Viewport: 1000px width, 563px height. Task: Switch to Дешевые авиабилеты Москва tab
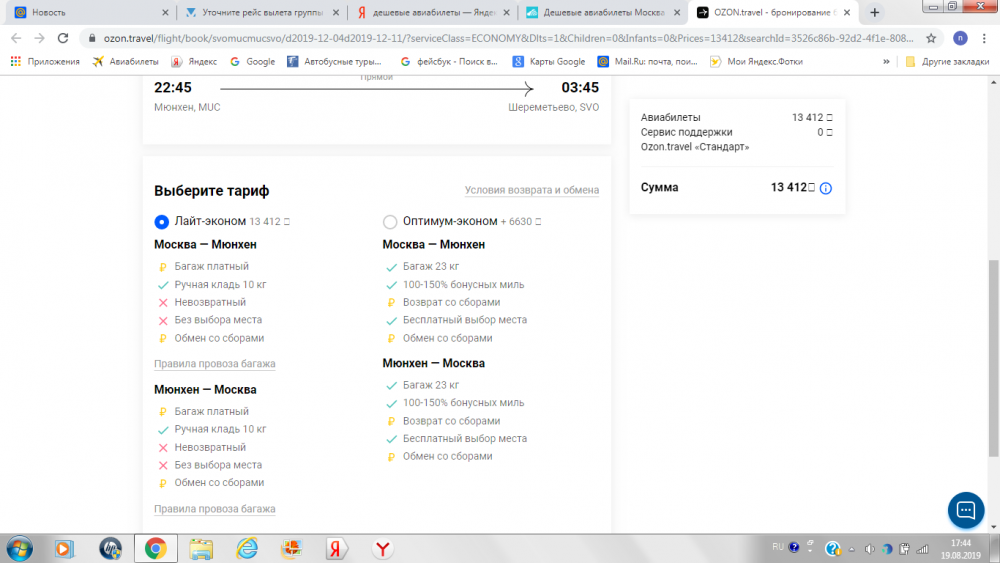coord(603,13)
